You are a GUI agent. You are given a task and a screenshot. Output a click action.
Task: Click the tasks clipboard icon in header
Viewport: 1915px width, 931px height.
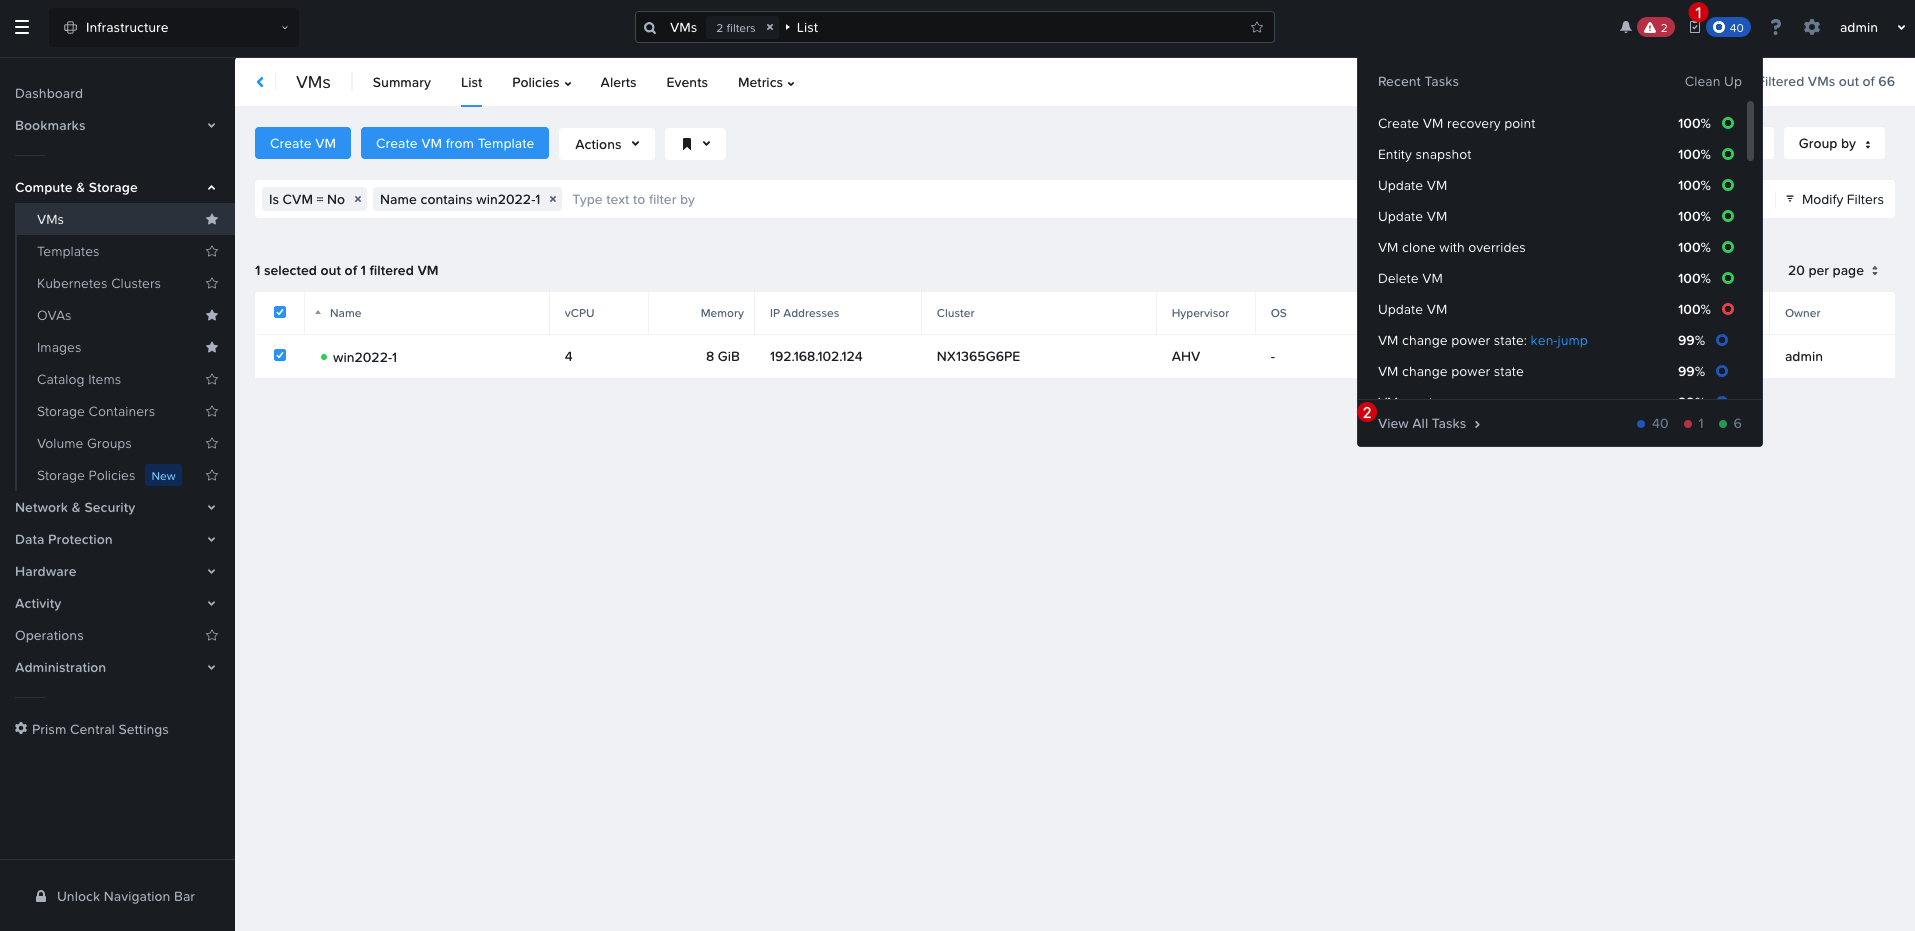[x=1694, y=27]
